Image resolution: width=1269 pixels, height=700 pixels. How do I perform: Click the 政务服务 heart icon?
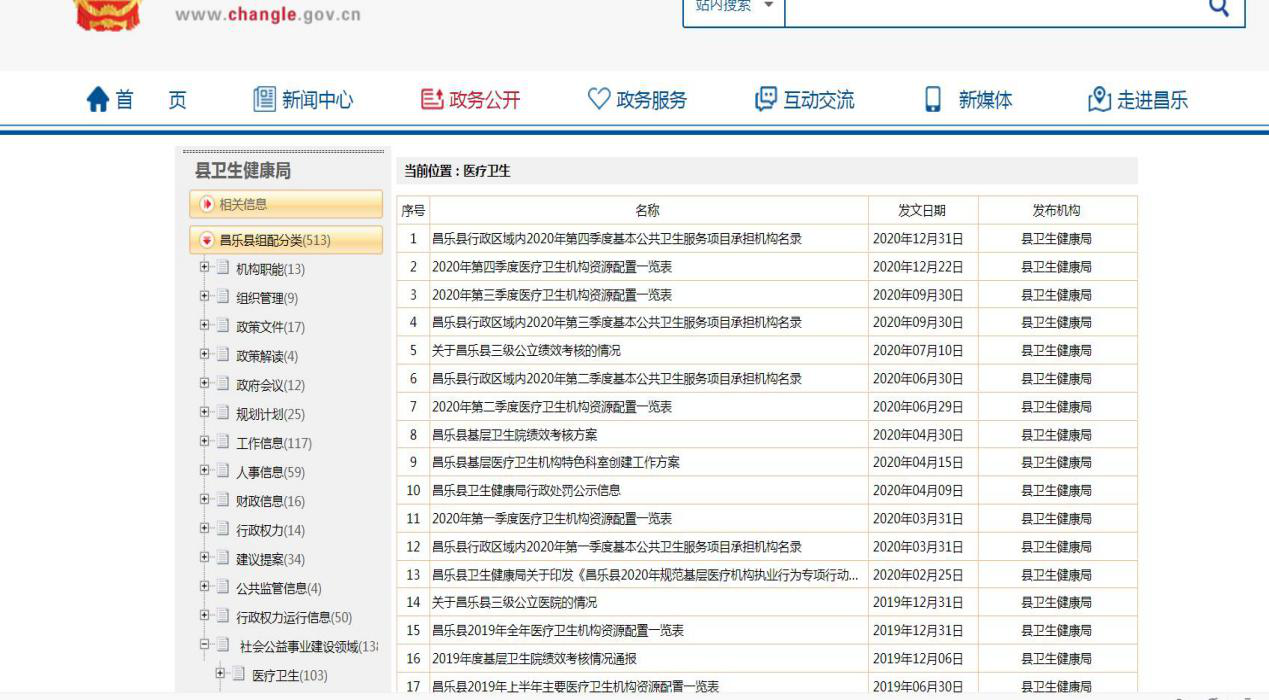[x=598, y=100]
